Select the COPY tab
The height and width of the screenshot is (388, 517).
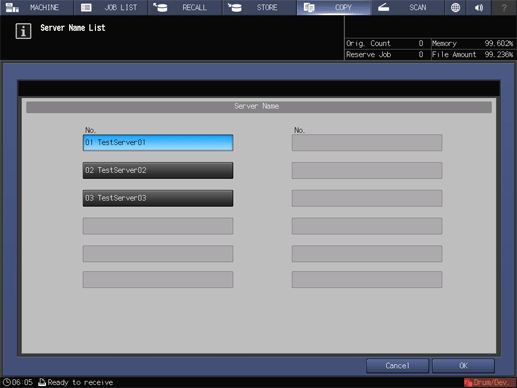[x=334, y=7]
